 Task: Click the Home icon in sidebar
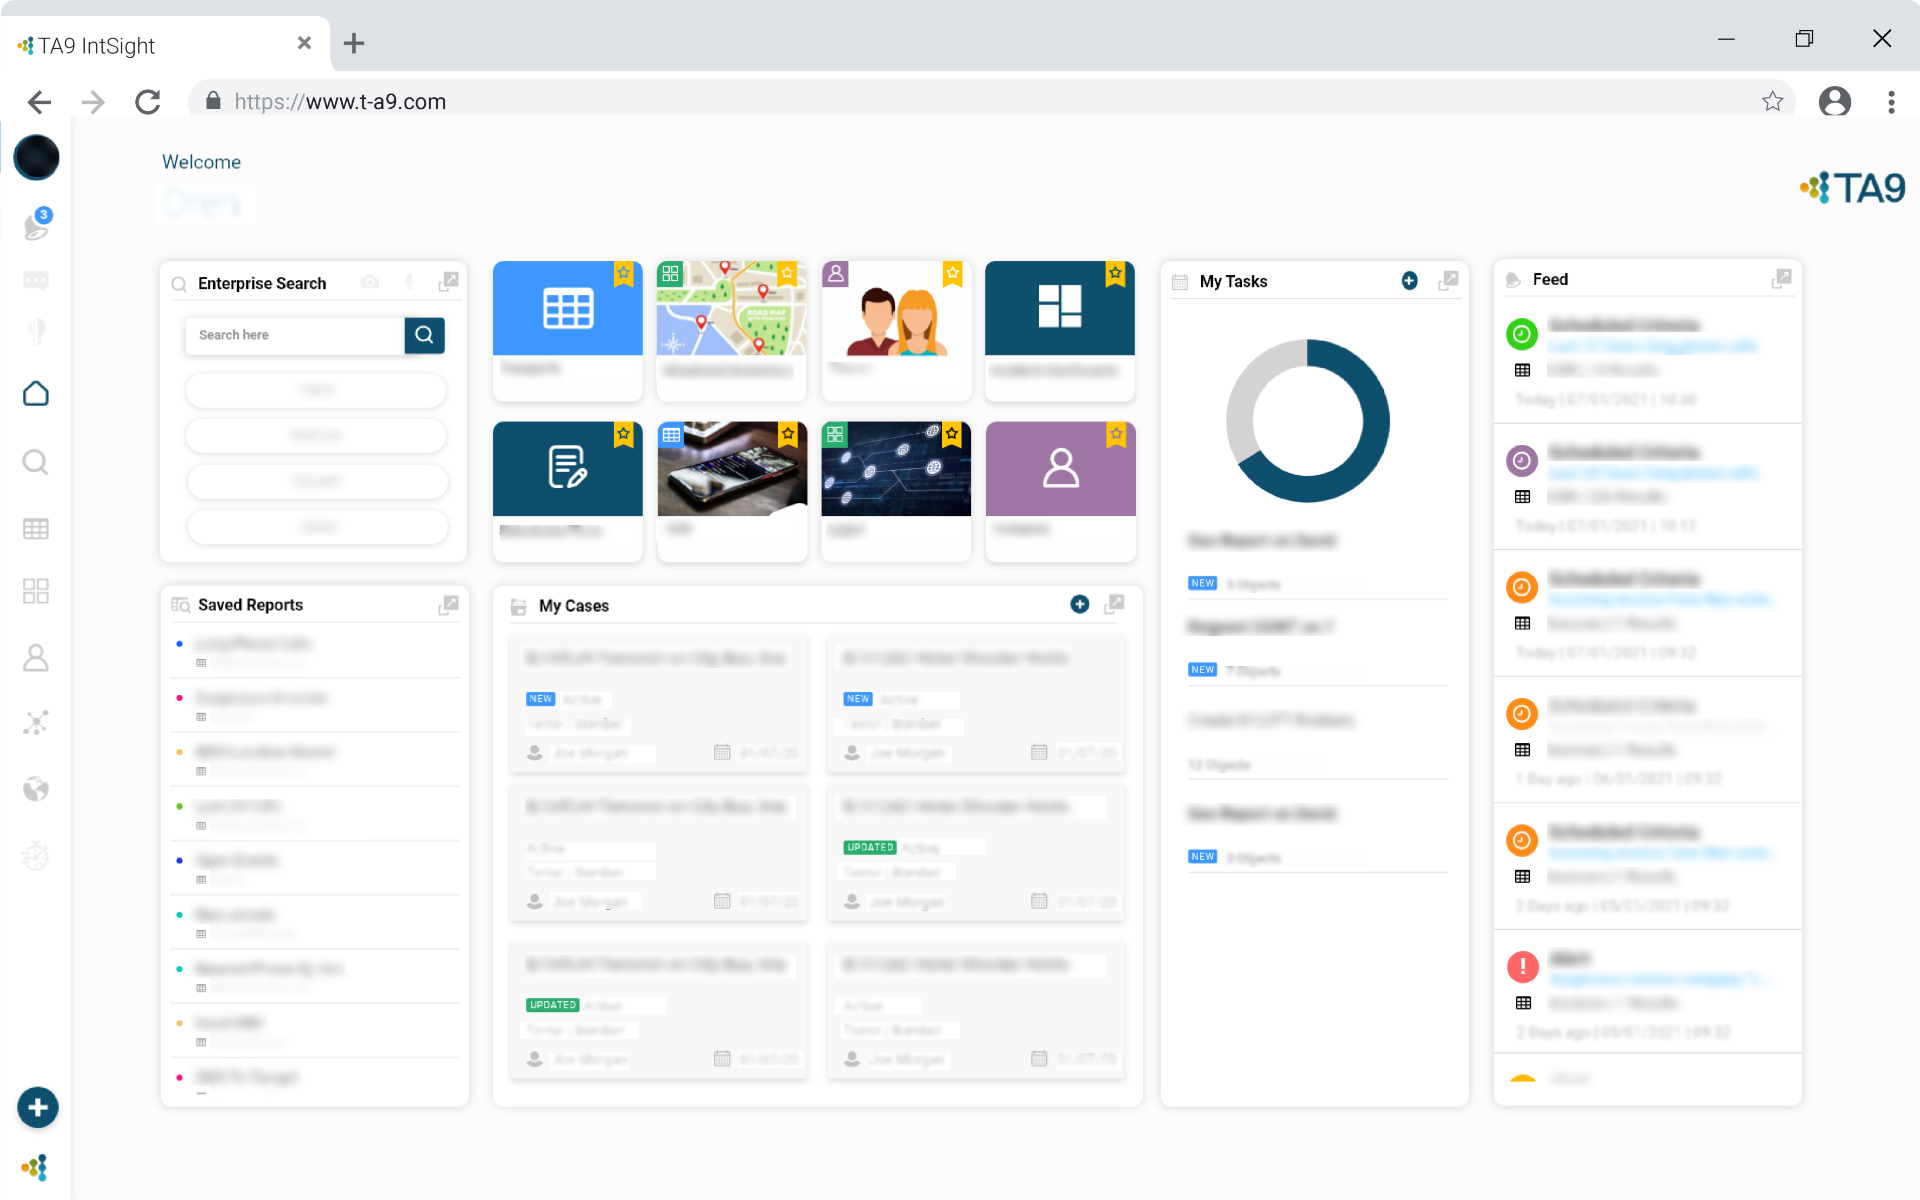click(36, 394)
